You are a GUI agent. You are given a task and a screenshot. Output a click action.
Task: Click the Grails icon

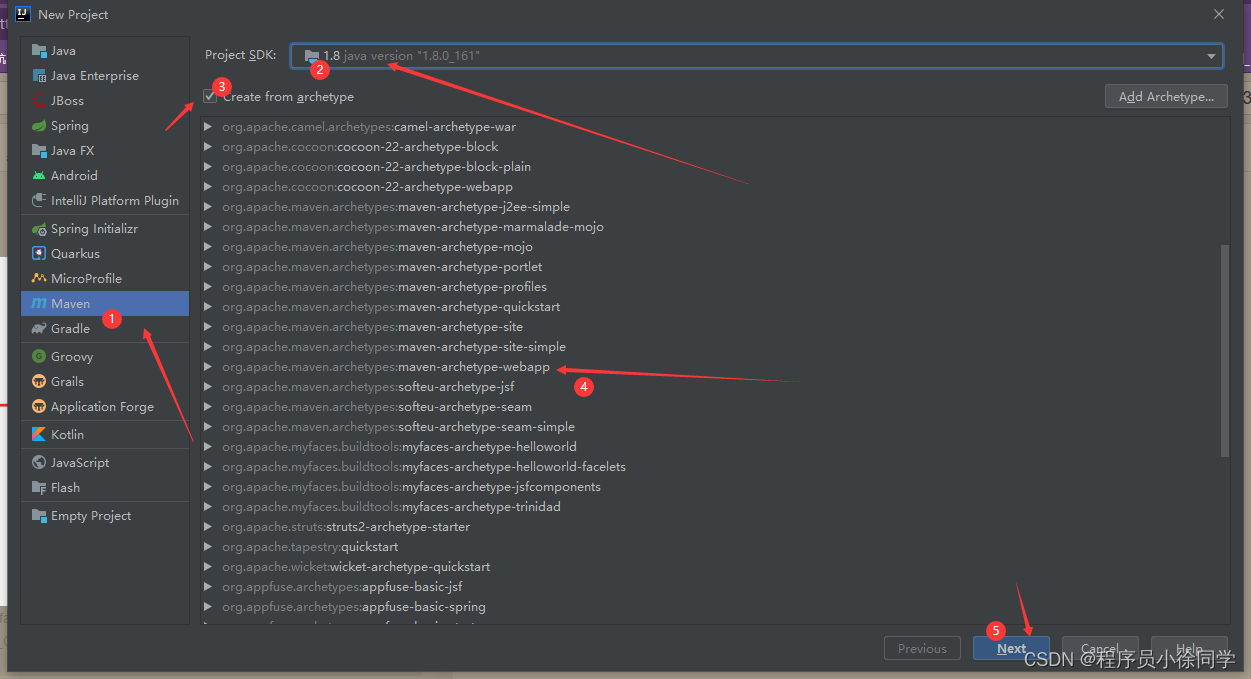pos(39,382)
